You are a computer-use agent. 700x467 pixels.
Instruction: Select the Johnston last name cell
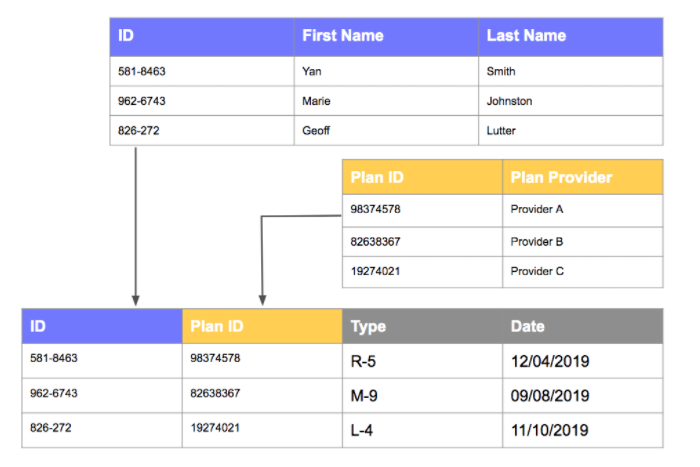point(509,101)
